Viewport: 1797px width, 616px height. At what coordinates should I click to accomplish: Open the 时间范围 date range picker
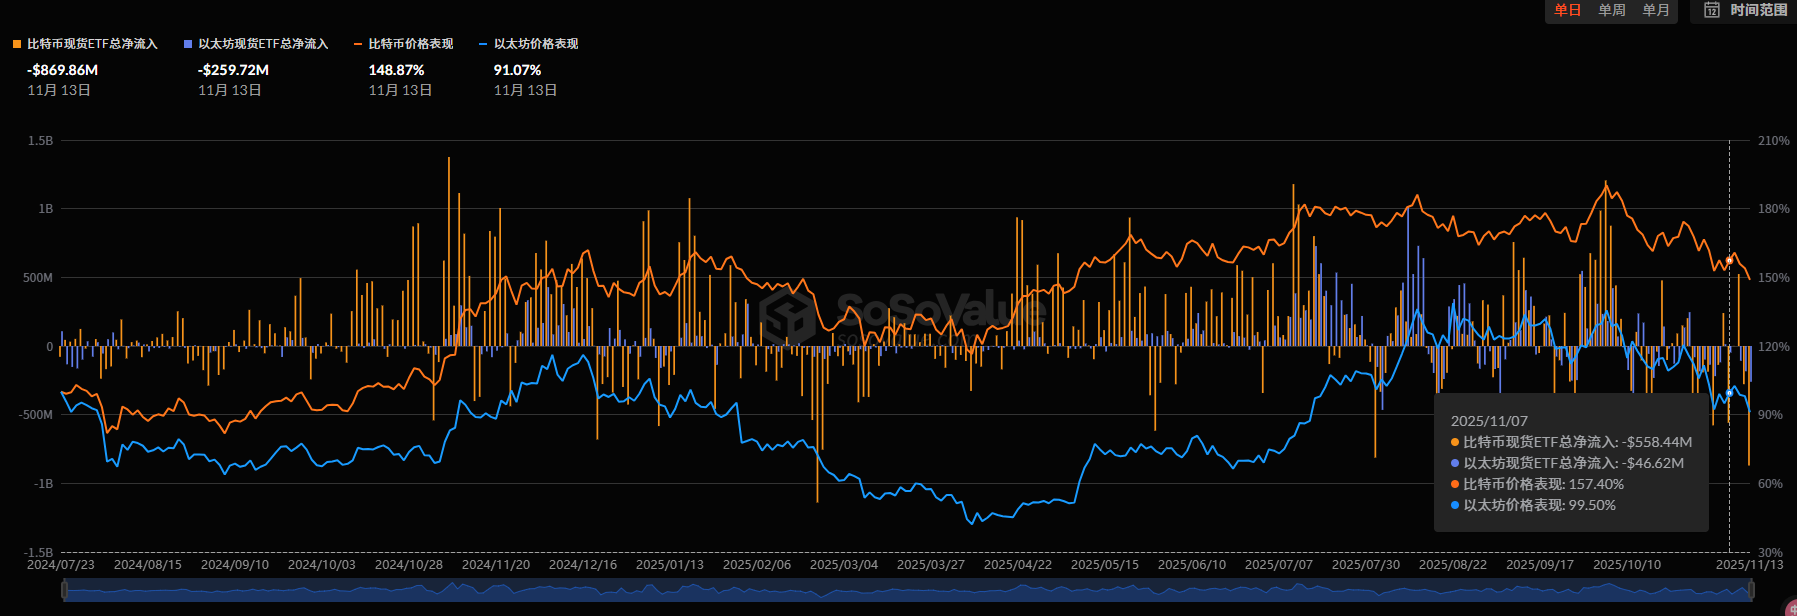[x=1758, y=10]
